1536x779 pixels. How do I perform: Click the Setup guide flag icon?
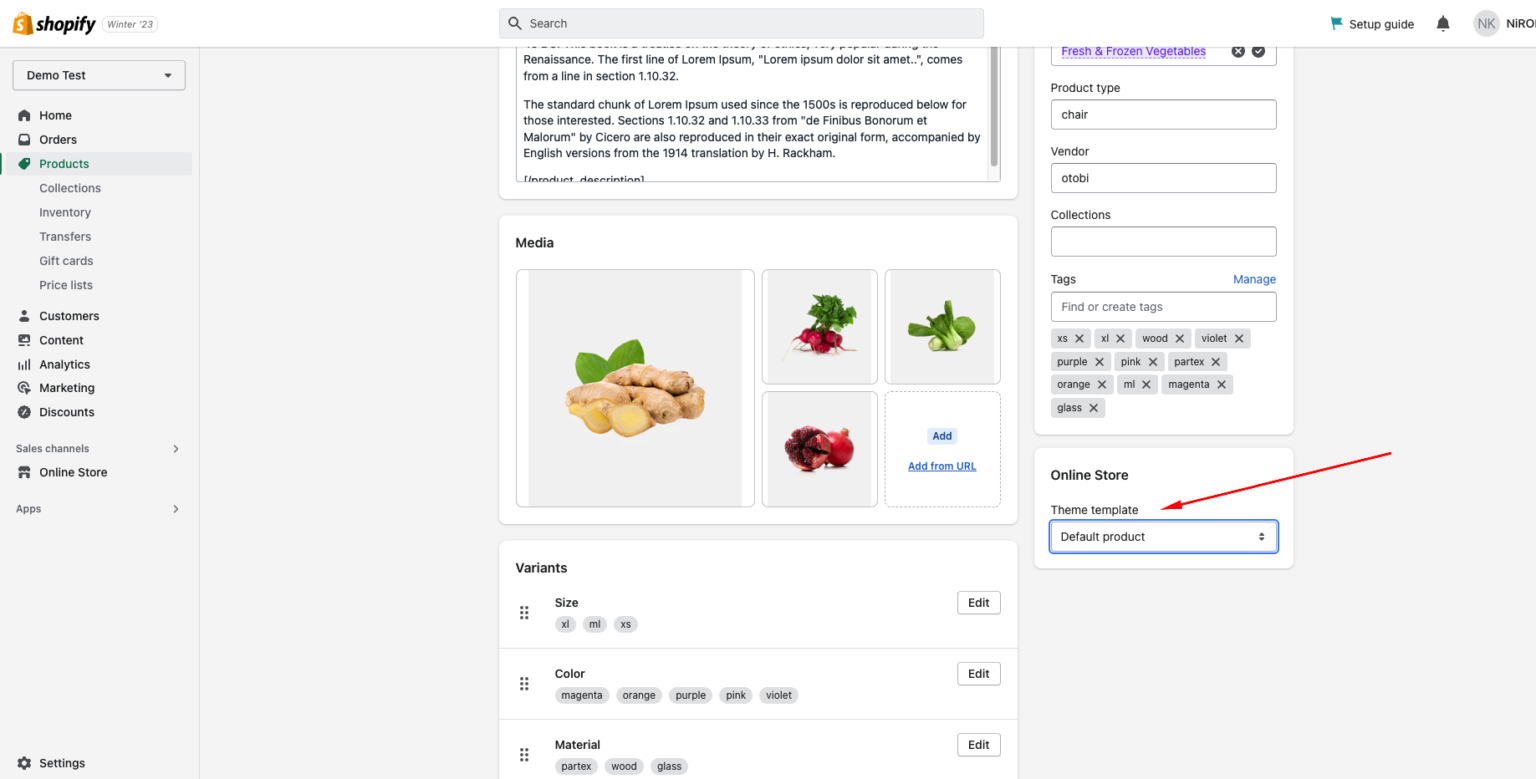pyautogui.click(x=1335, y=22)
